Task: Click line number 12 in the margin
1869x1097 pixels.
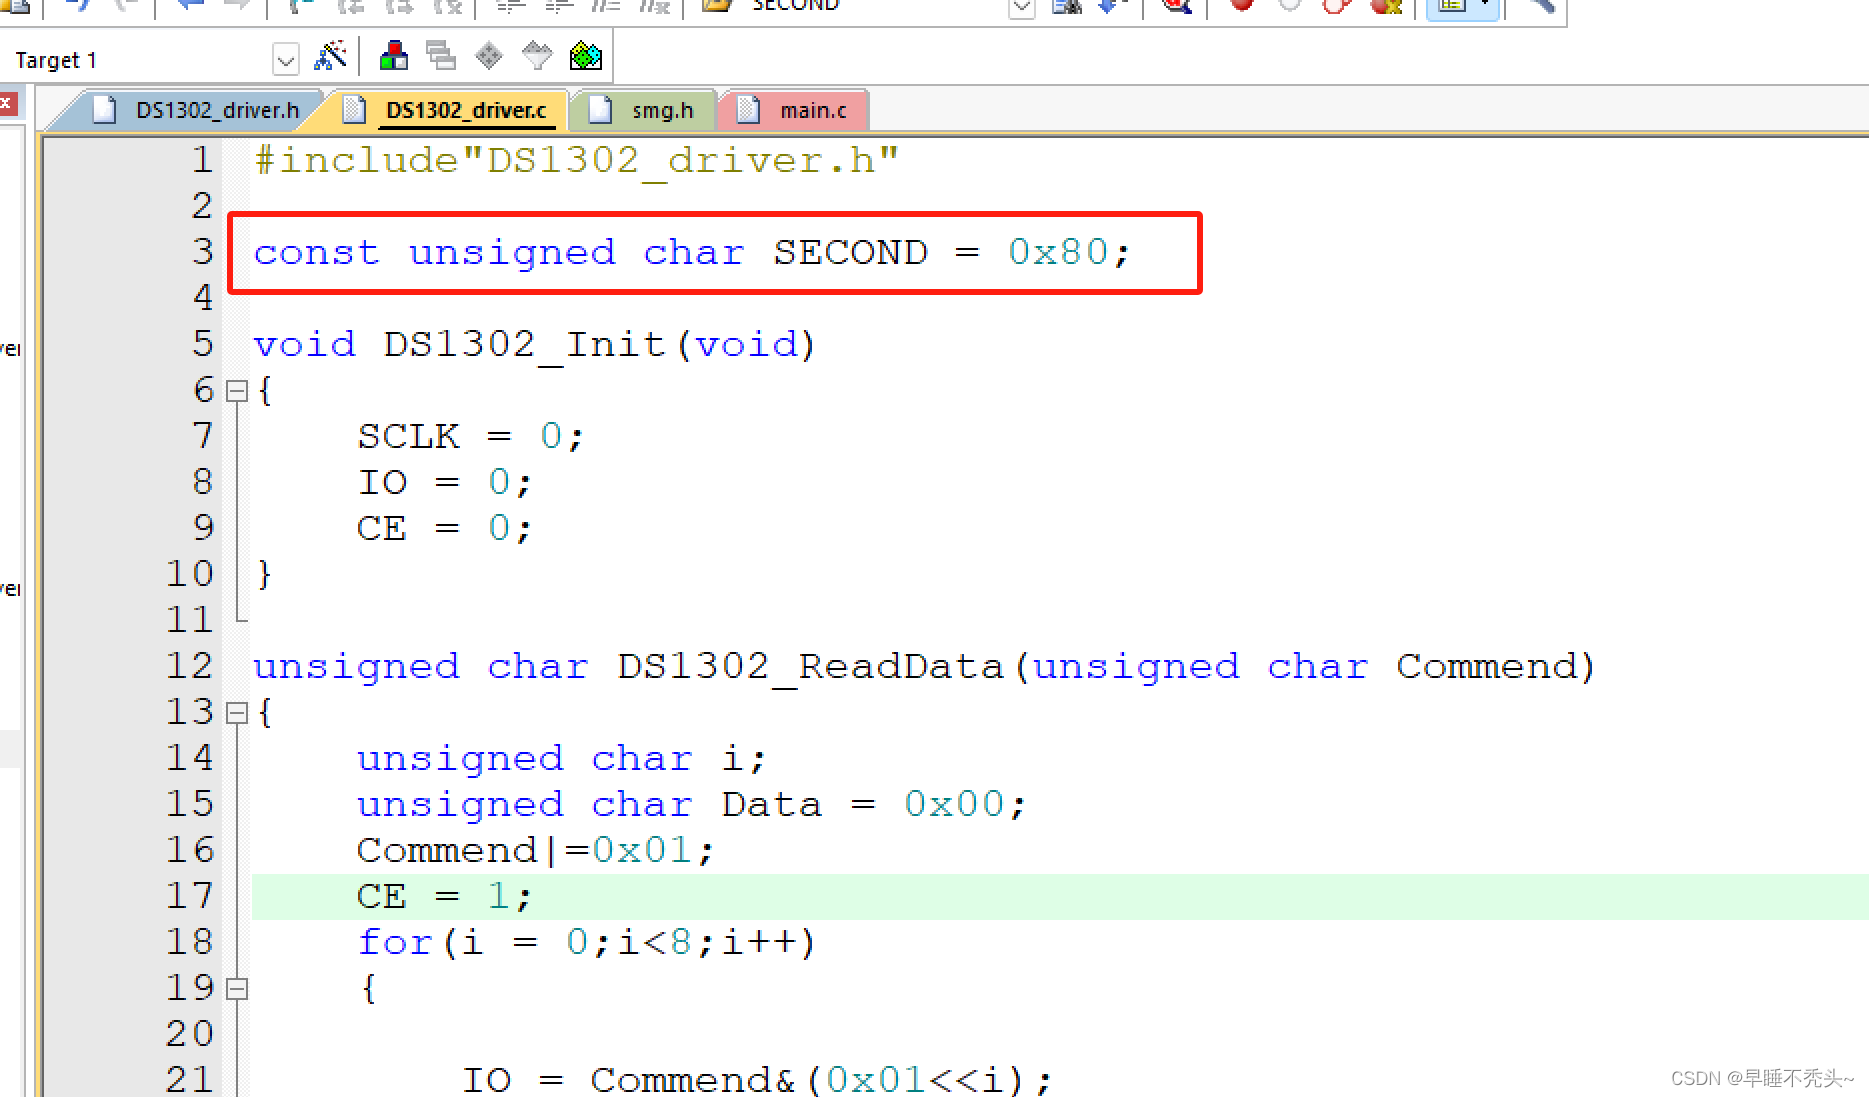Action: click(x=190, y=666)
